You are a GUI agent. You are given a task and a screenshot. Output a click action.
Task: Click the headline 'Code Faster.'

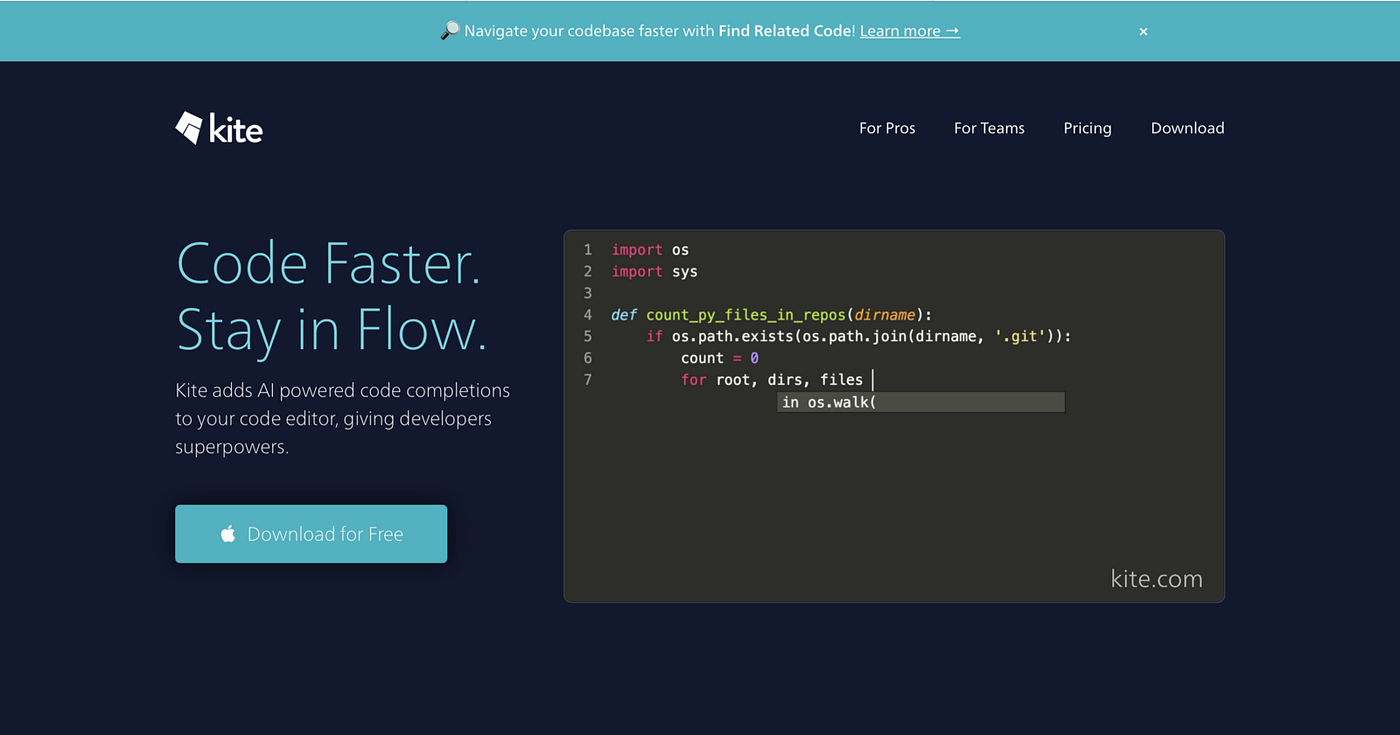pyautogui.click(x=330, y=262)
